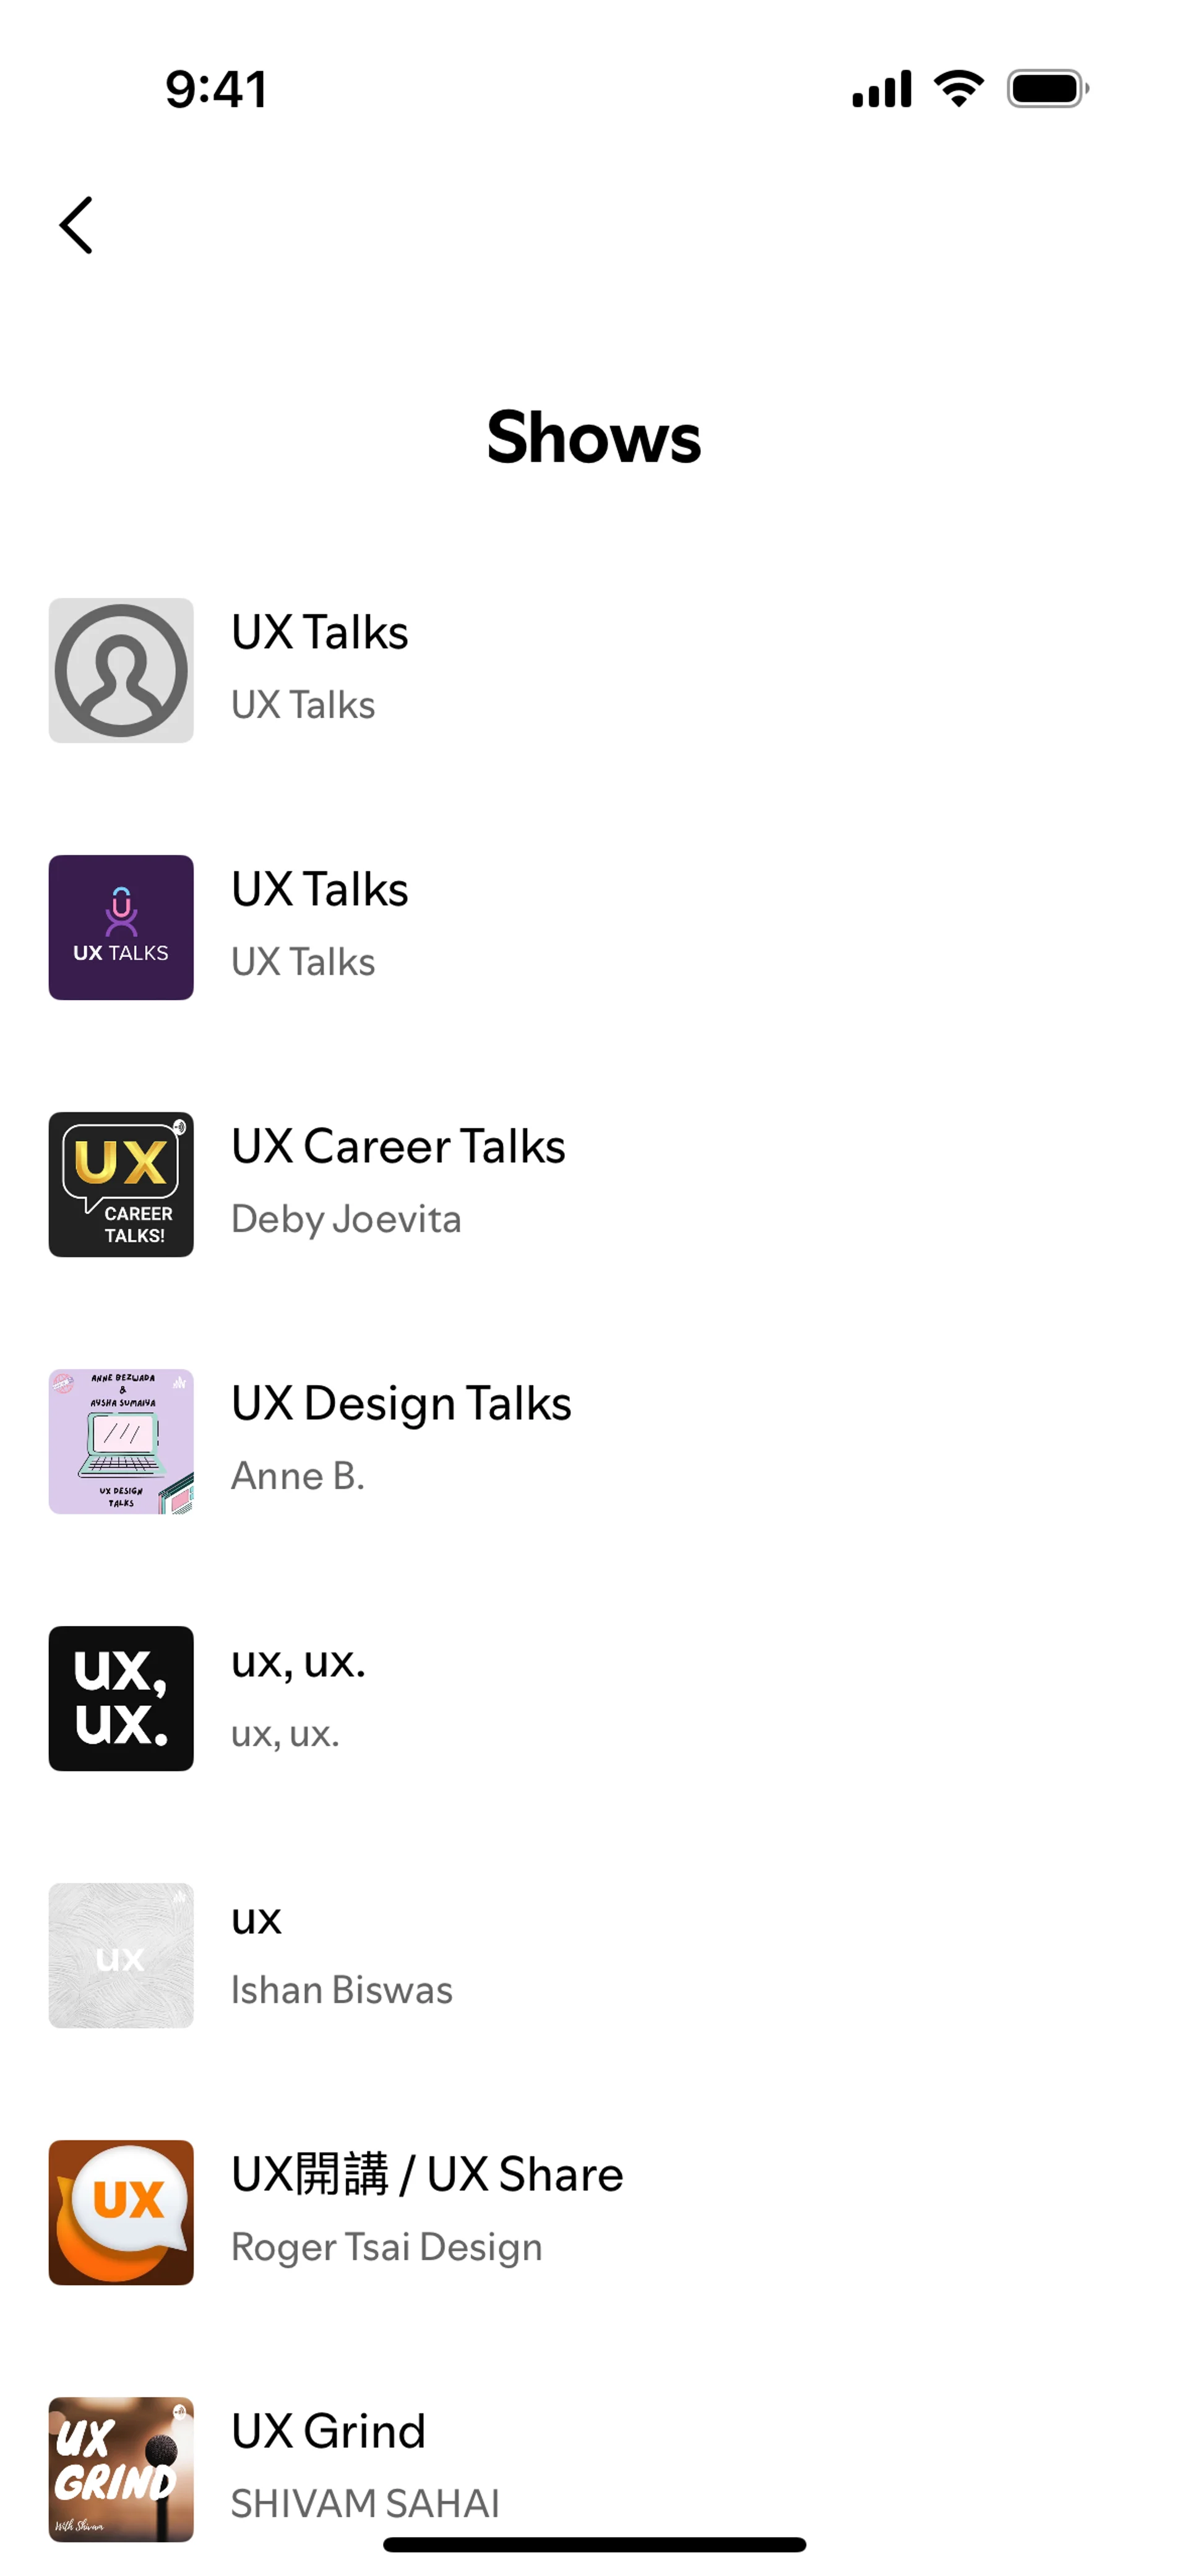The width and height of the screenshot is (1188, 2576).
Task: Open the UX Design Talks laptop artwork
Action: (121, 1441)
